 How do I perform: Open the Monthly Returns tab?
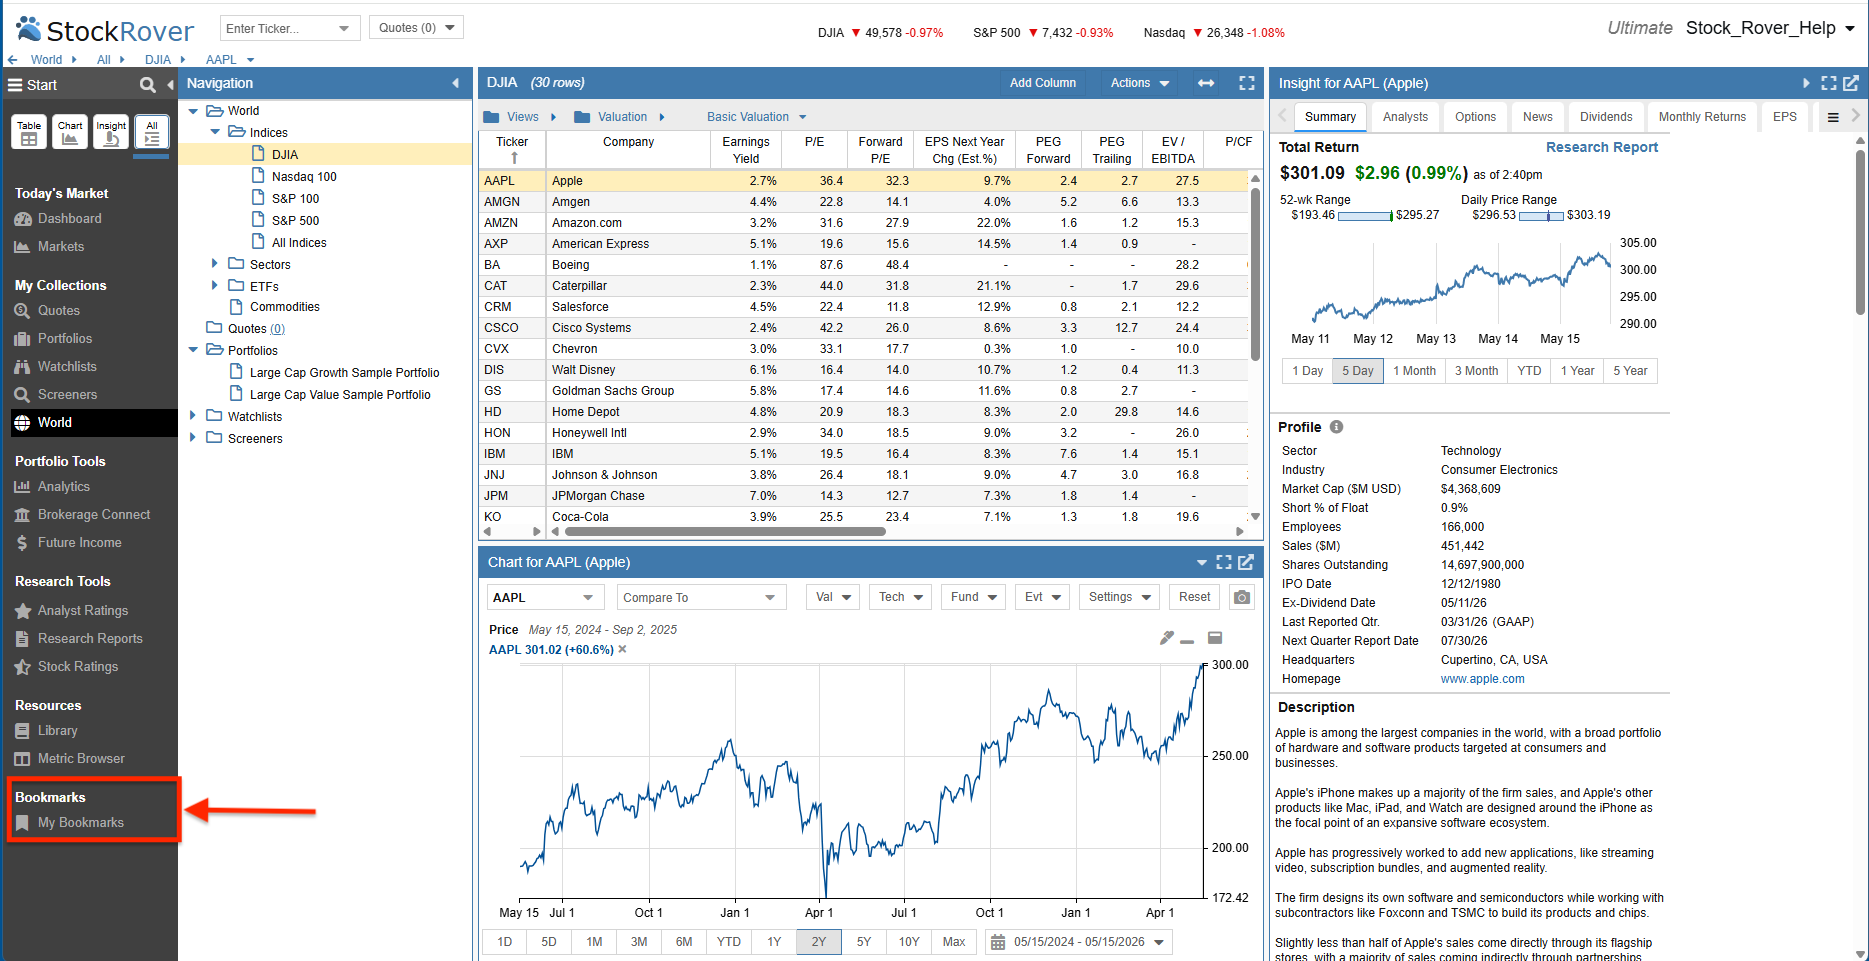[x=1702, y=117]
